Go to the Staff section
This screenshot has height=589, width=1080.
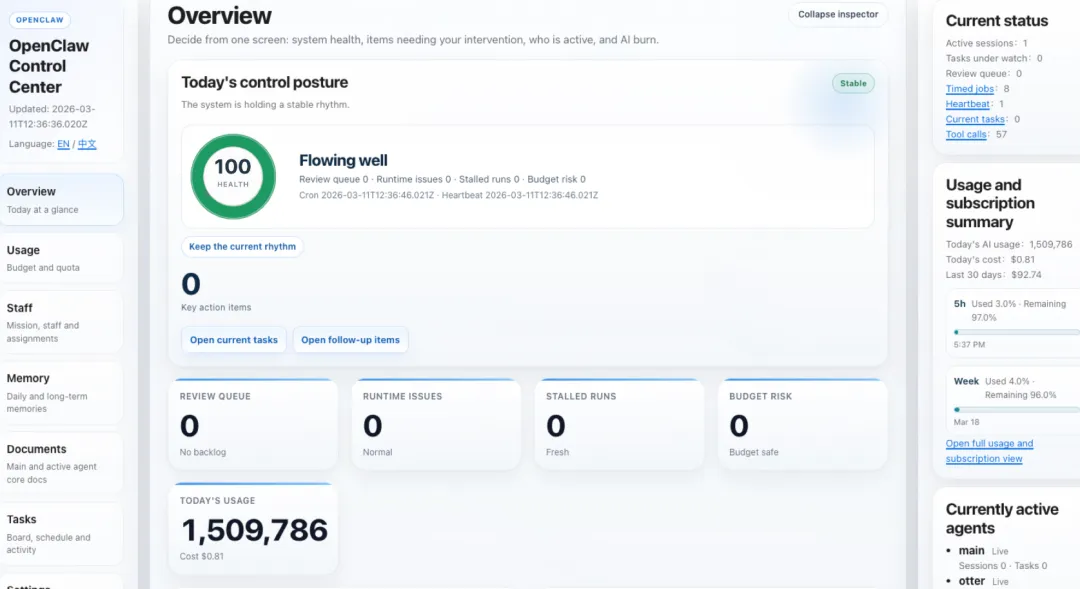click(61, 322)
